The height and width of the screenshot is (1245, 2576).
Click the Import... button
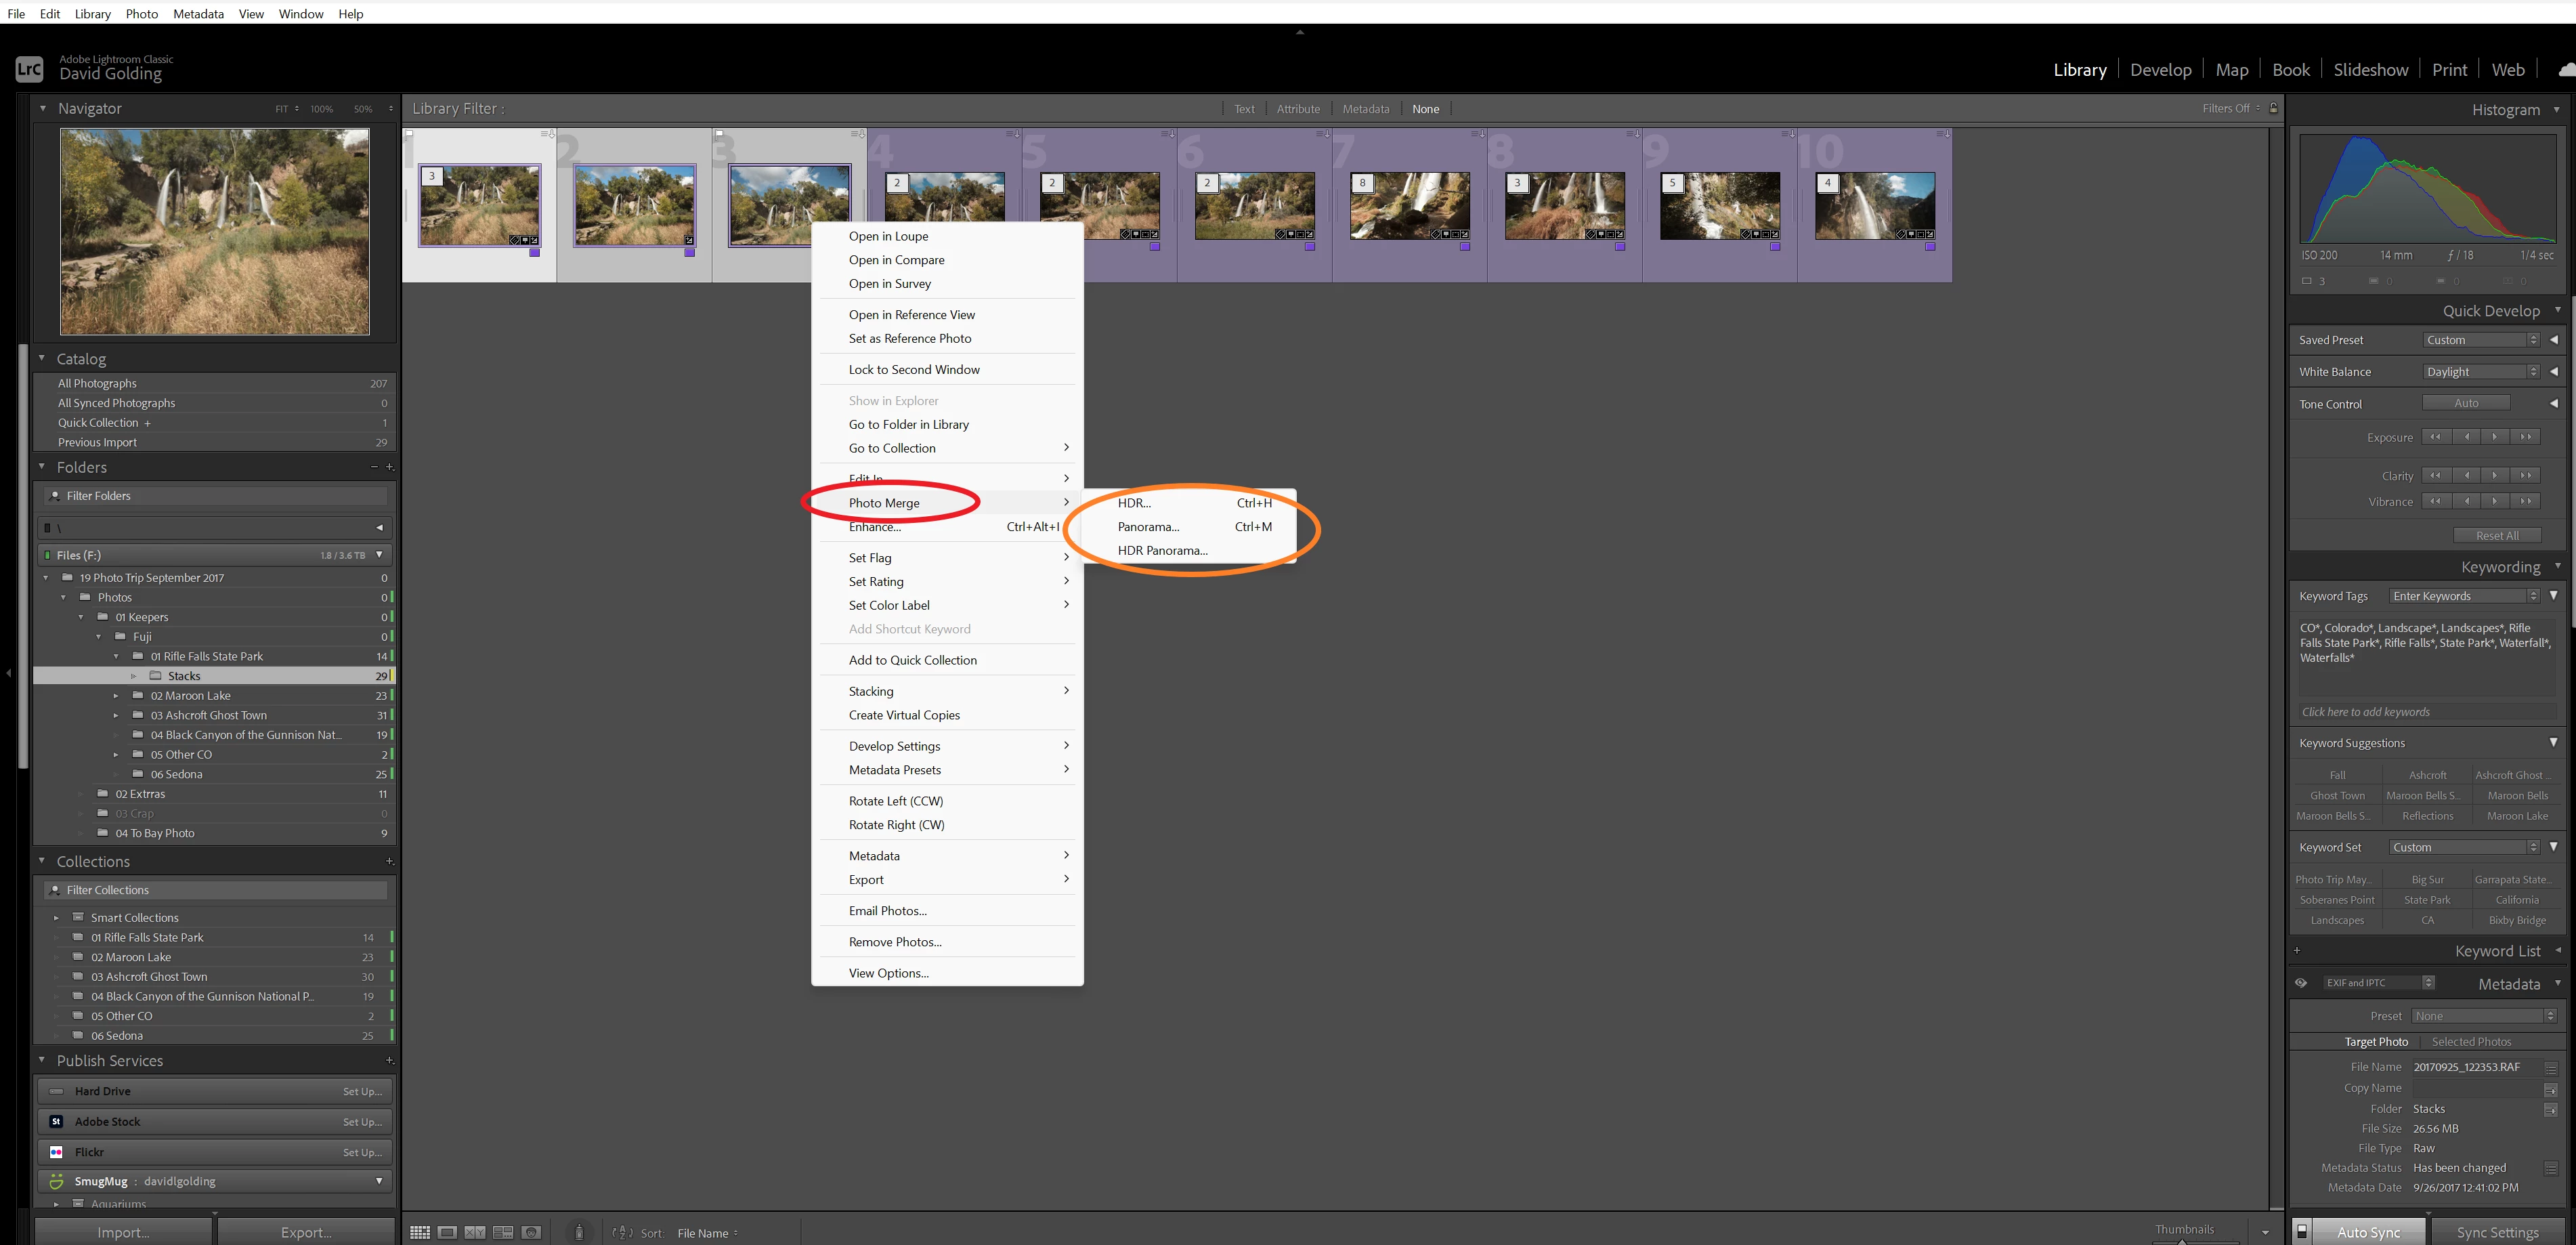click(x=123, y=1232)
